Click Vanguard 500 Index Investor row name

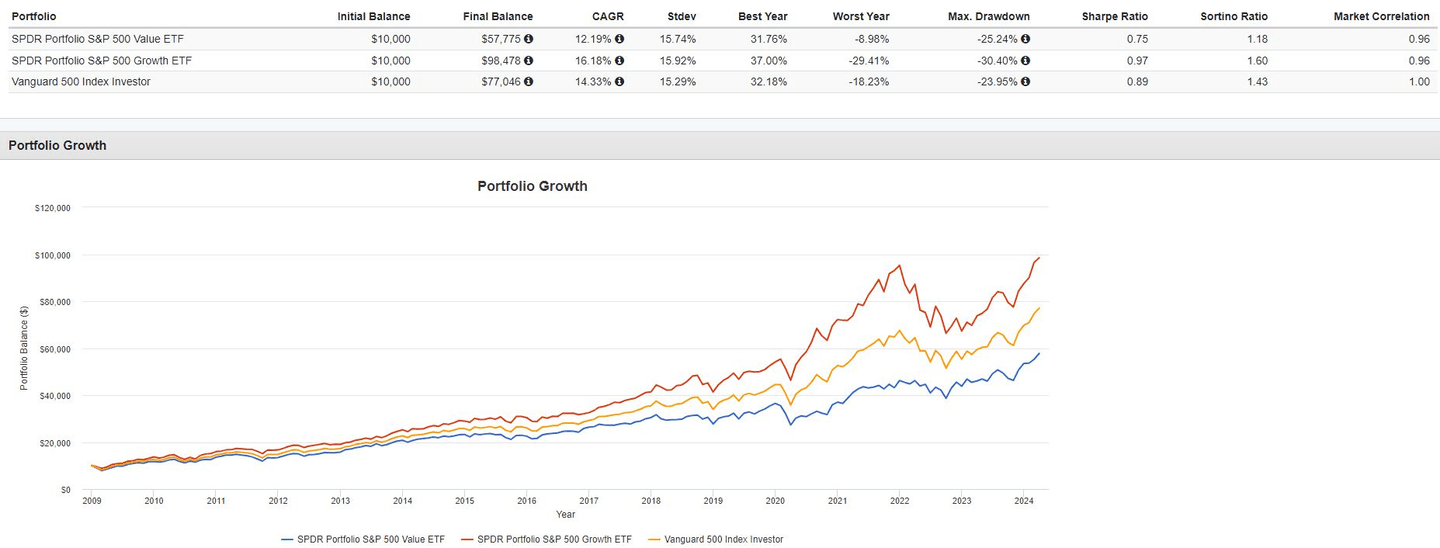(81, 82)
